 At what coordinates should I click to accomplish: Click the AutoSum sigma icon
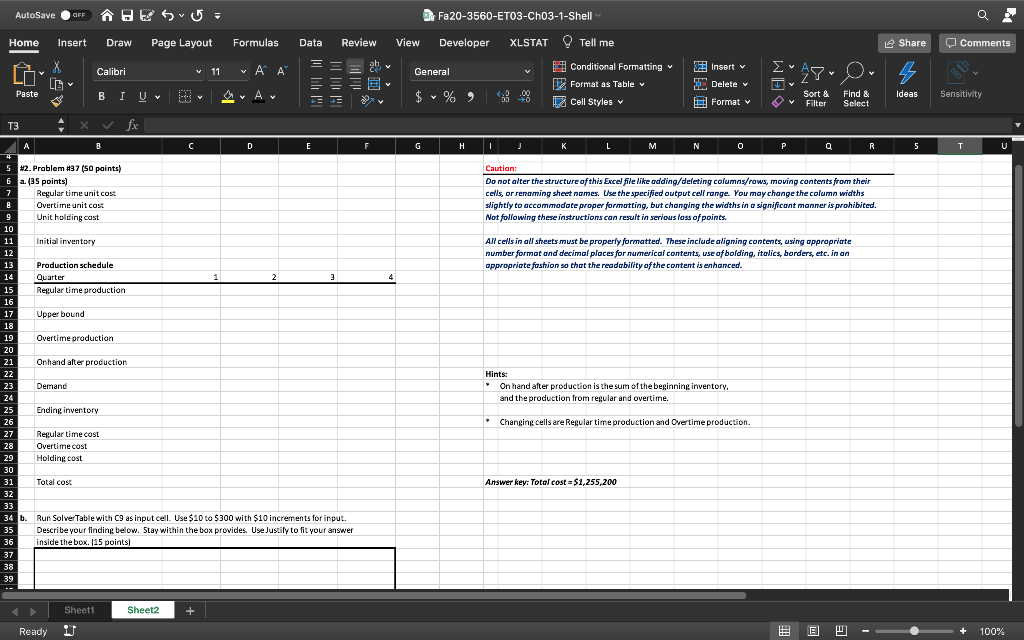(779, 67)
